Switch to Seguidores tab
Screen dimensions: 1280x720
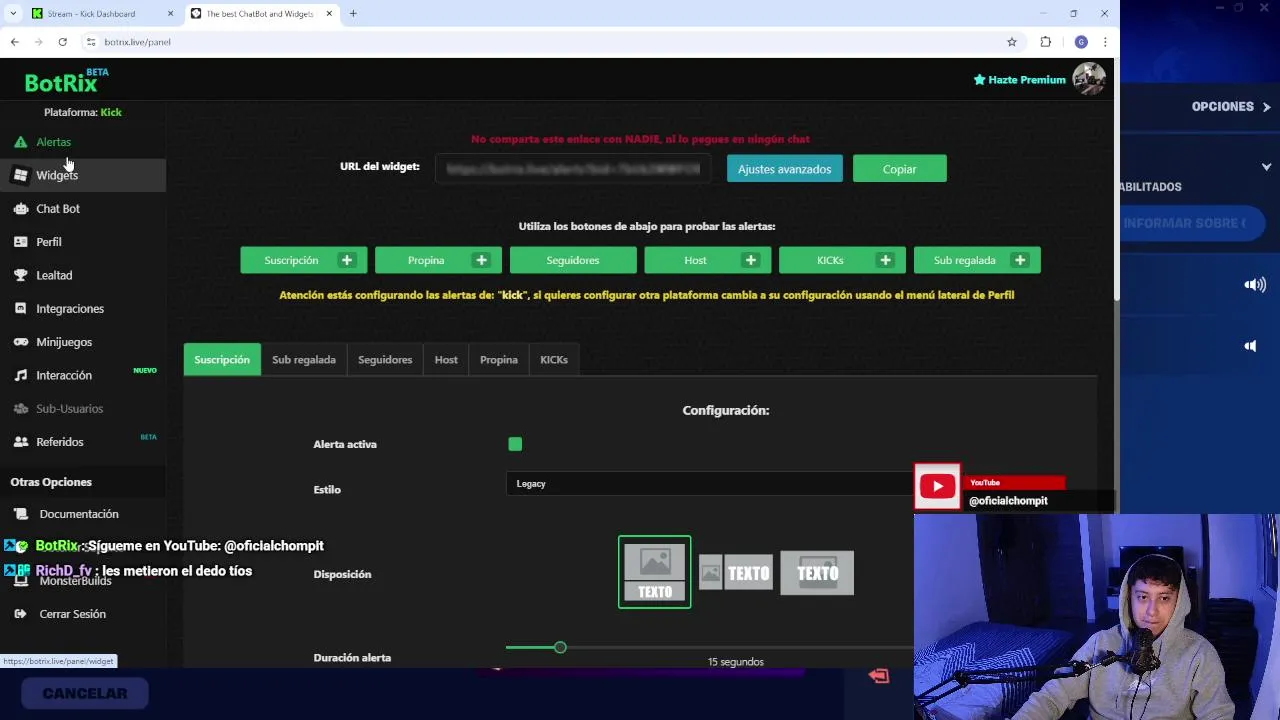coord(385,360)
